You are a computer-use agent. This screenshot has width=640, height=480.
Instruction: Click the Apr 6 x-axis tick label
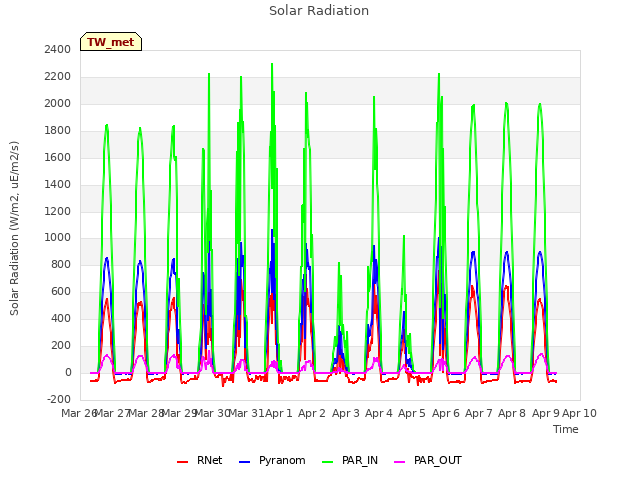click(445, 413)
